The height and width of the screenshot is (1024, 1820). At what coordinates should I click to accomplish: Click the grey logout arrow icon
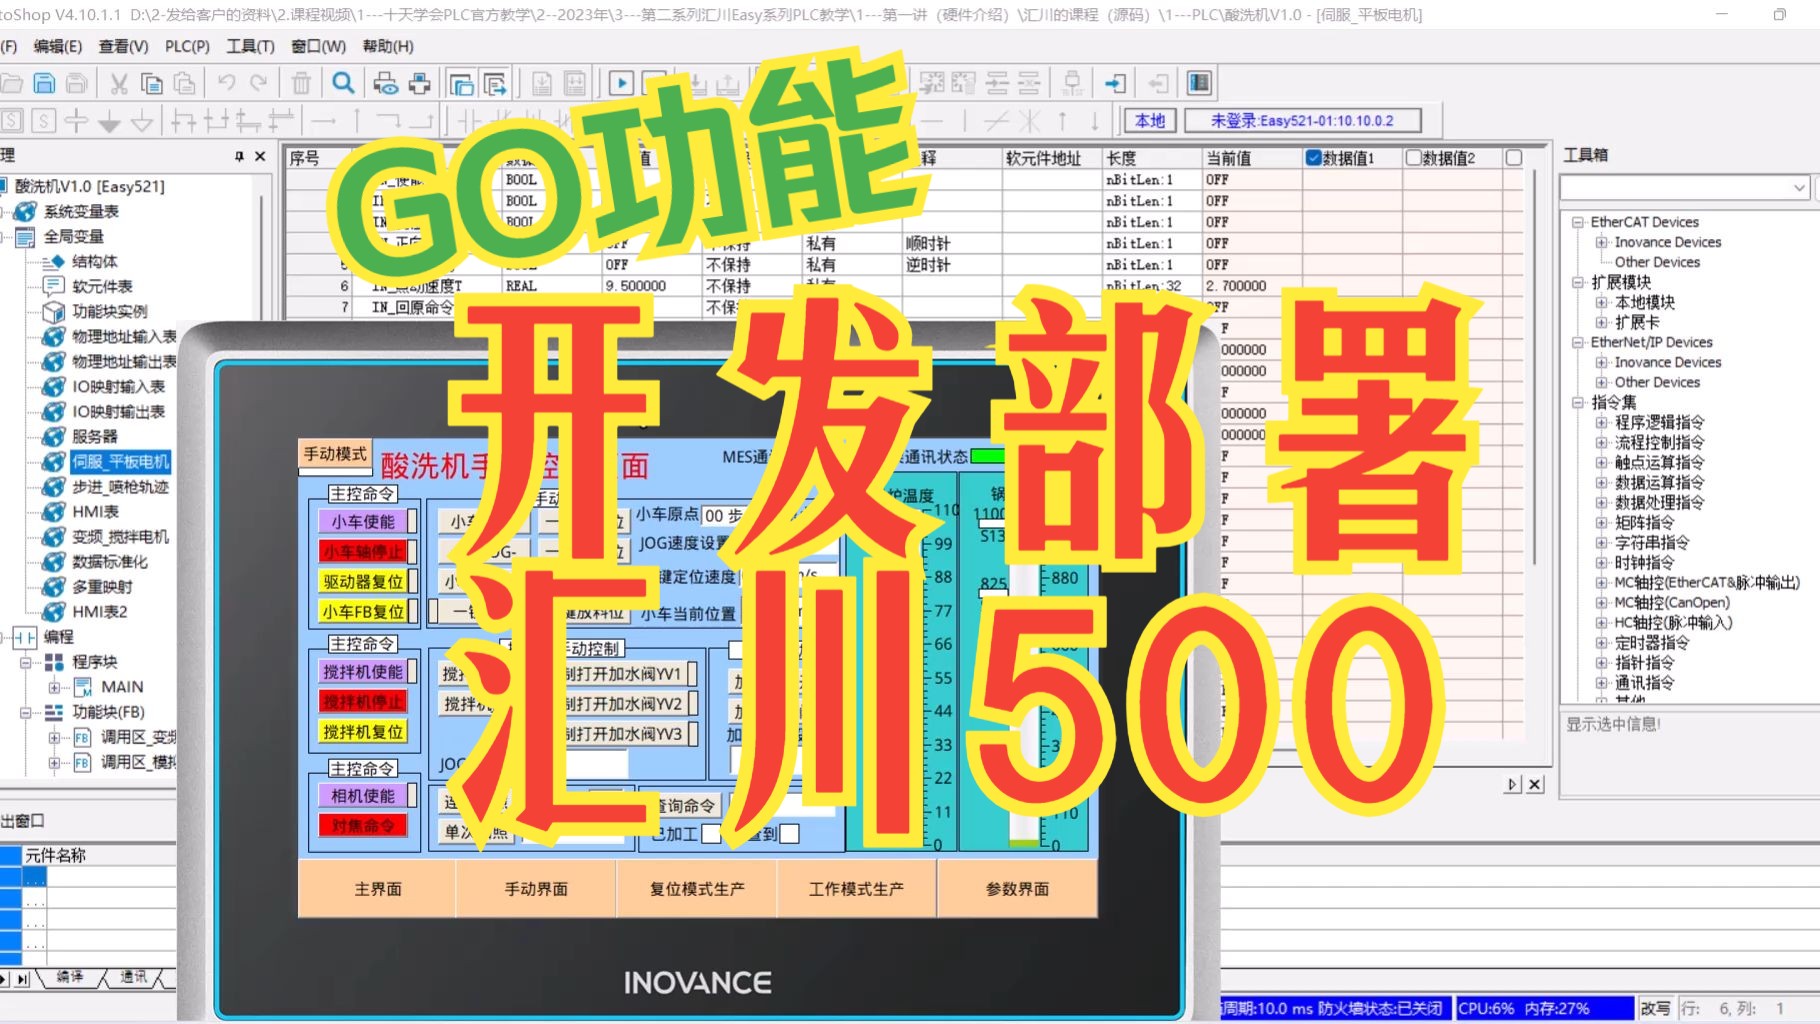(x=1157, y=83)
